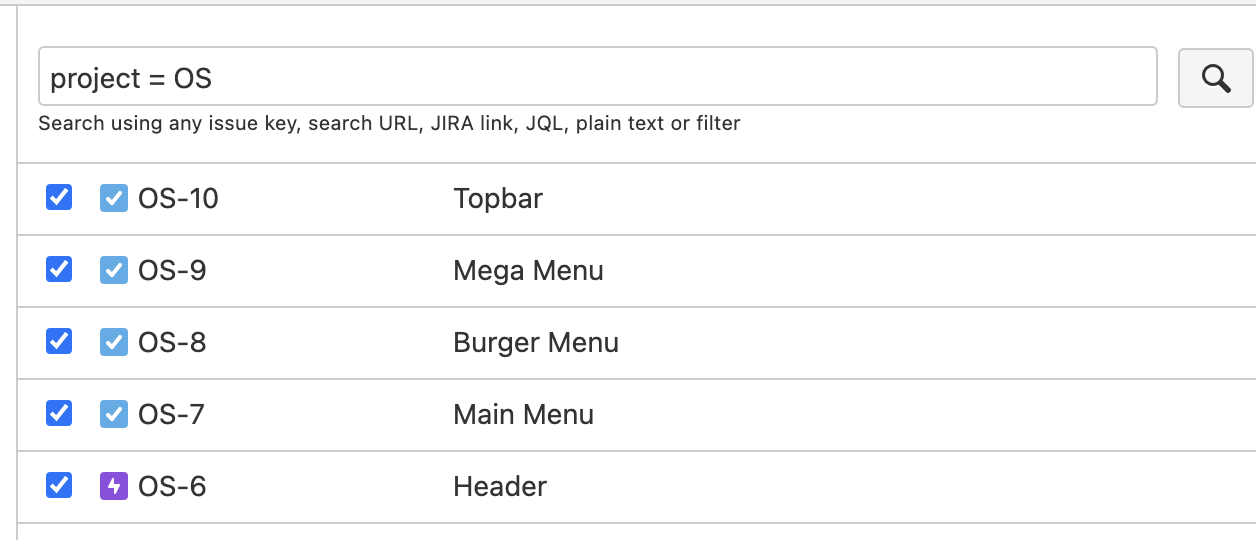Uncheck the OS-8 Burger Menu checkbox
This screenshot has height=540, width=1256.
click(59, 341)
